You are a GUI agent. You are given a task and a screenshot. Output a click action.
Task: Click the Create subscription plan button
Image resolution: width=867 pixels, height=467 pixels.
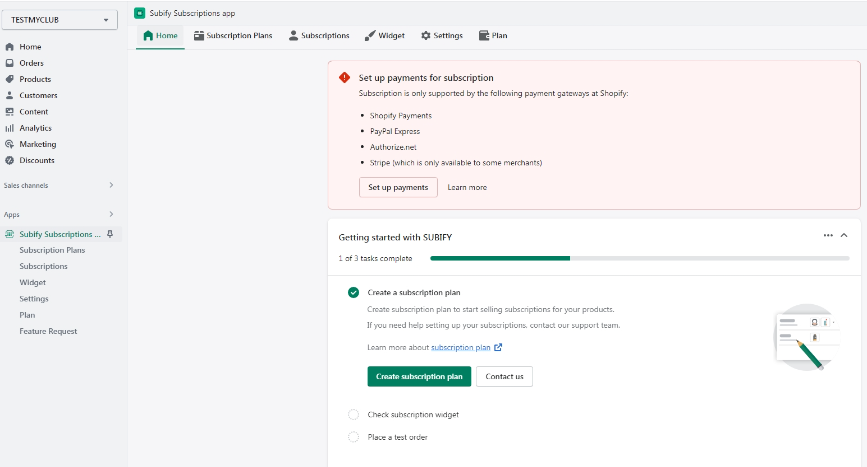(419, 376)
